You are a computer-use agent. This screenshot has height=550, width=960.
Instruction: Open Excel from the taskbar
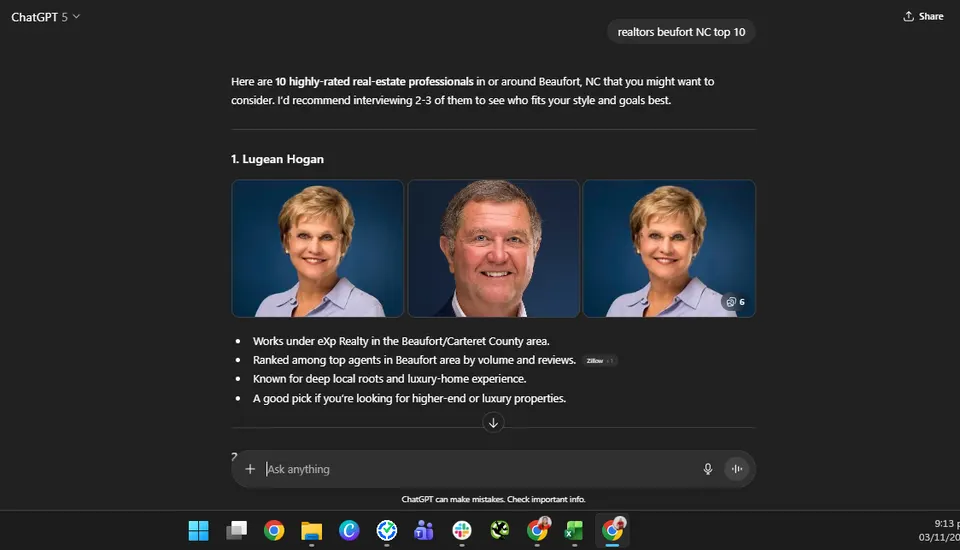pyautogui.click(x=574, y=530)
